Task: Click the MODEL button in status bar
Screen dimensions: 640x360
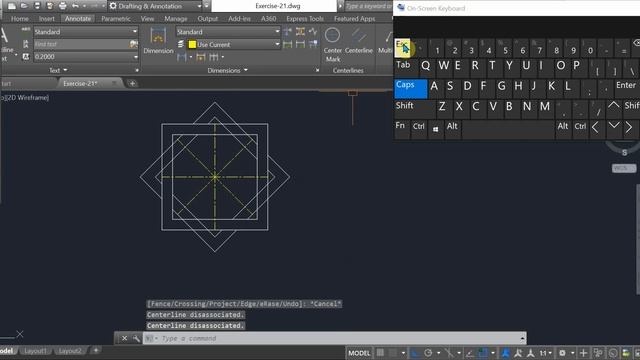Action: 359,353
